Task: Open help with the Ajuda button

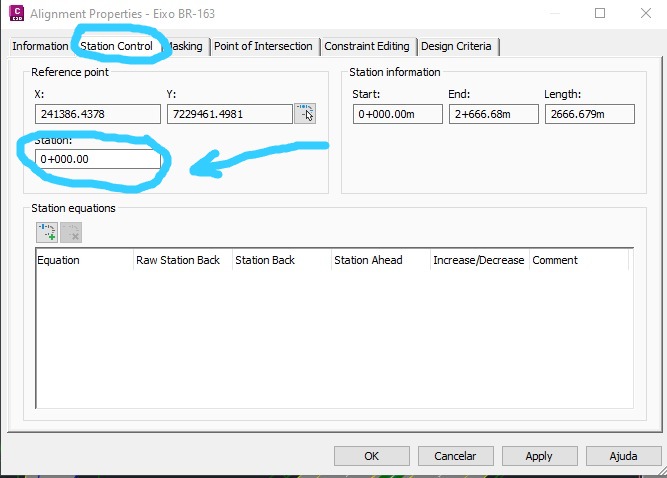Action: pyautogui.click(x=622, y=456)
